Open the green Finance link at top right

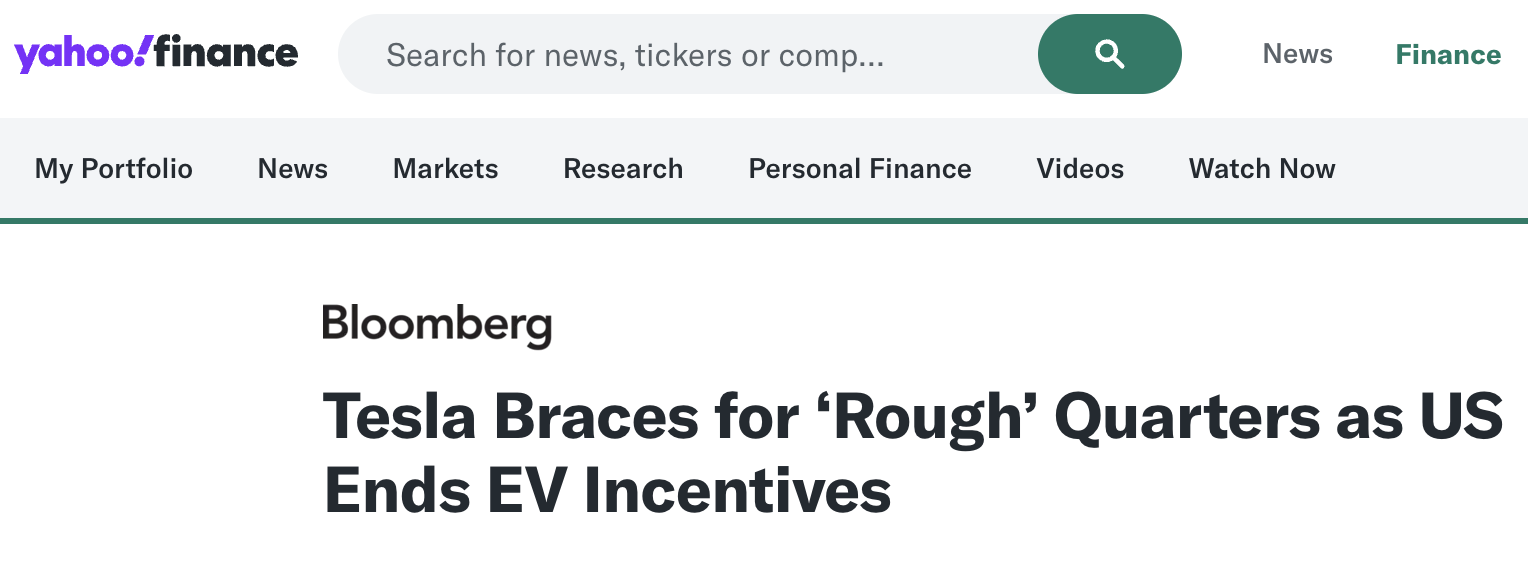pyautogui.click(x=1448, y=54)
